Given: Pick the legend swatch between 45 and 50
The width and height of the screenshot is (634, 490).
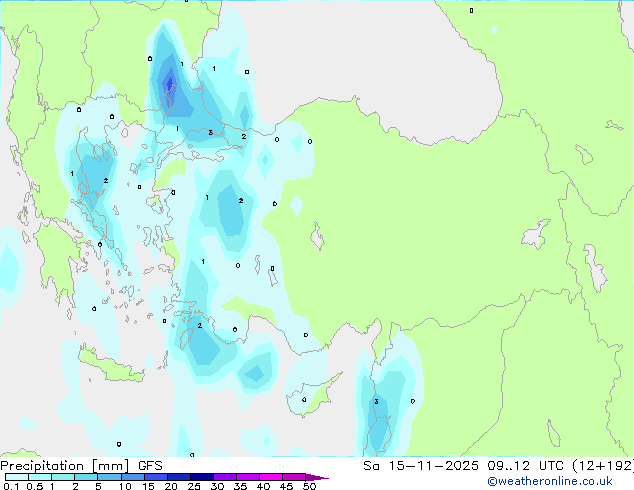Looking at the screenshot, I should tap(294, 477).
